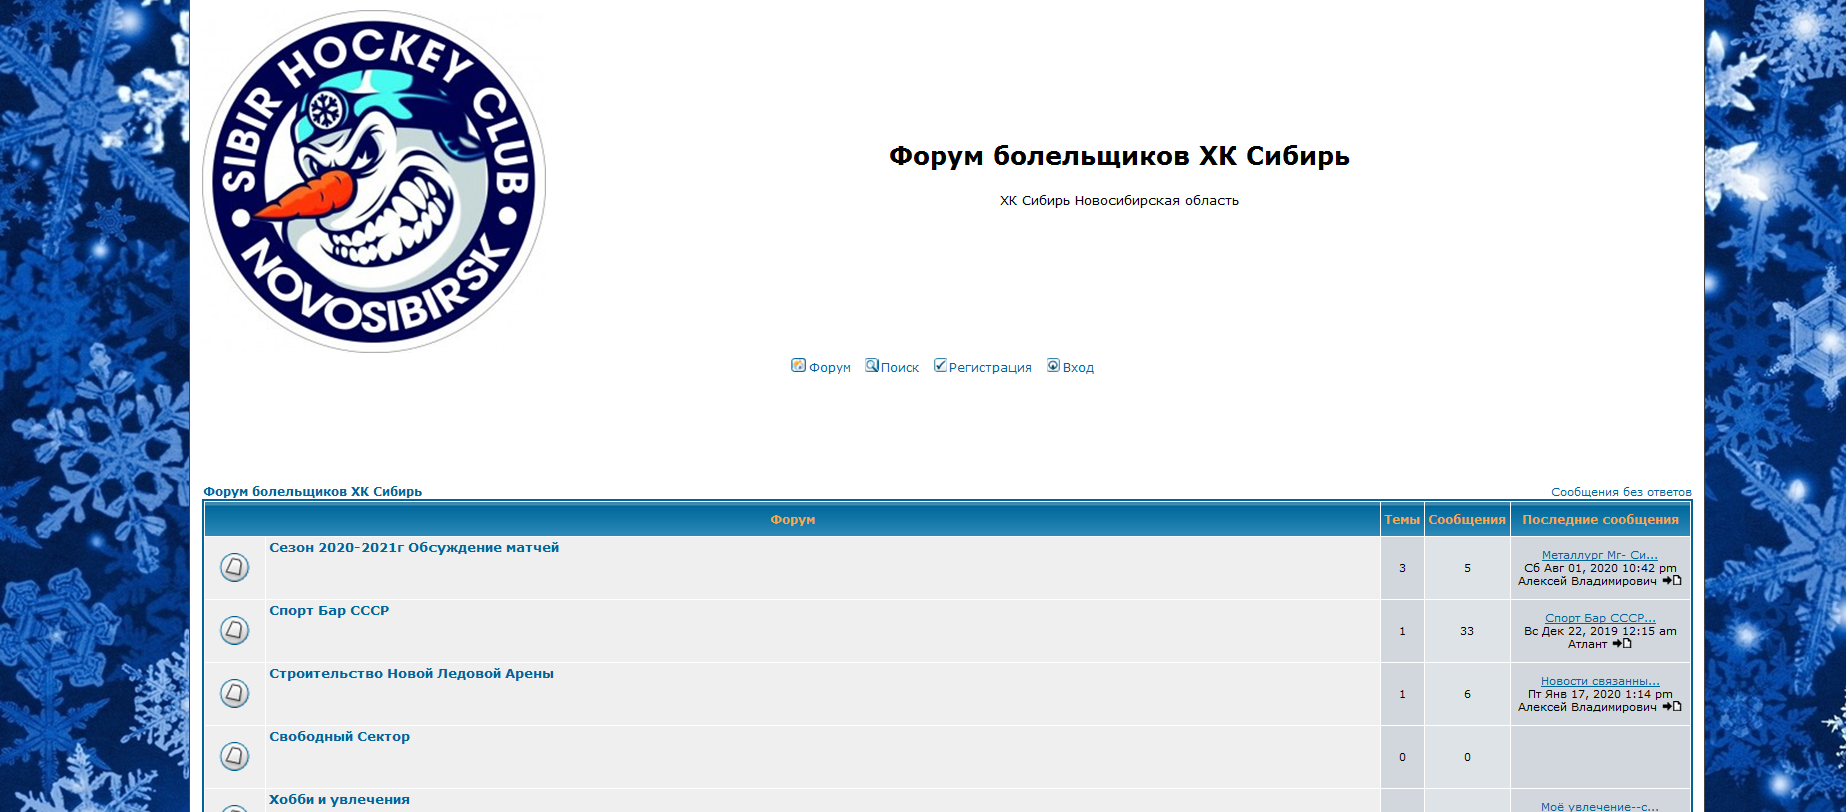This screenshot has width=1846, height=812.
Task: Open Строительство Новой Ледовой Арены forum
Action: click(x=411, y=674)
